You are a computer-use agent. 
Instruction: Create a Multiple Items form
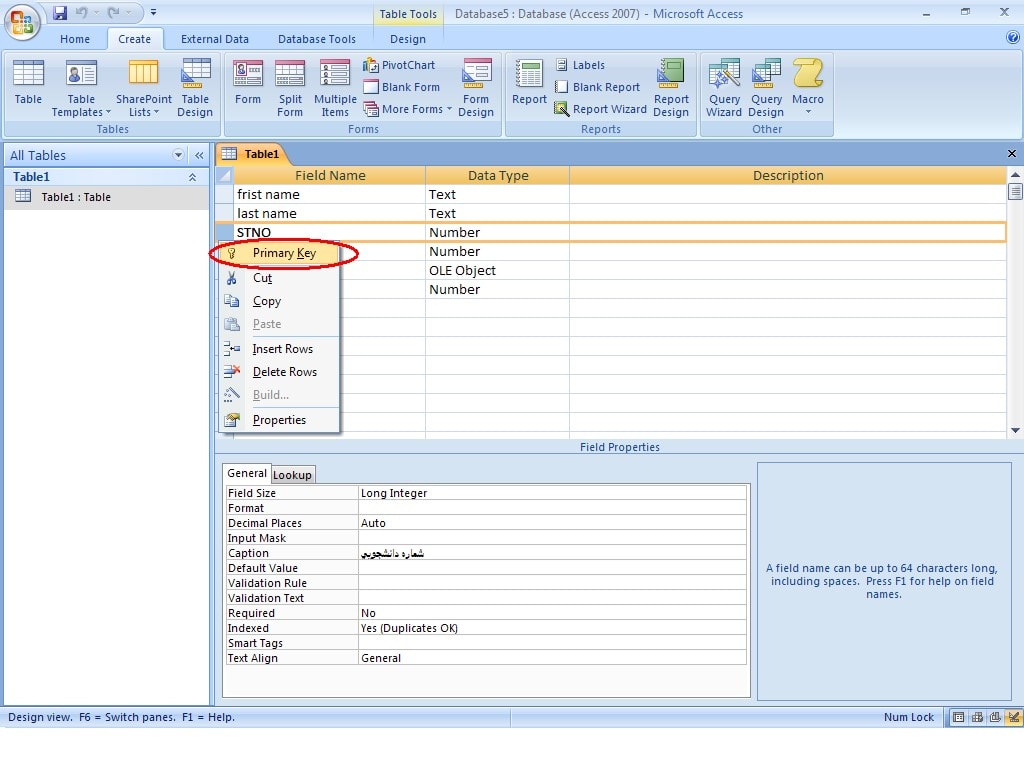coord(335,88)
